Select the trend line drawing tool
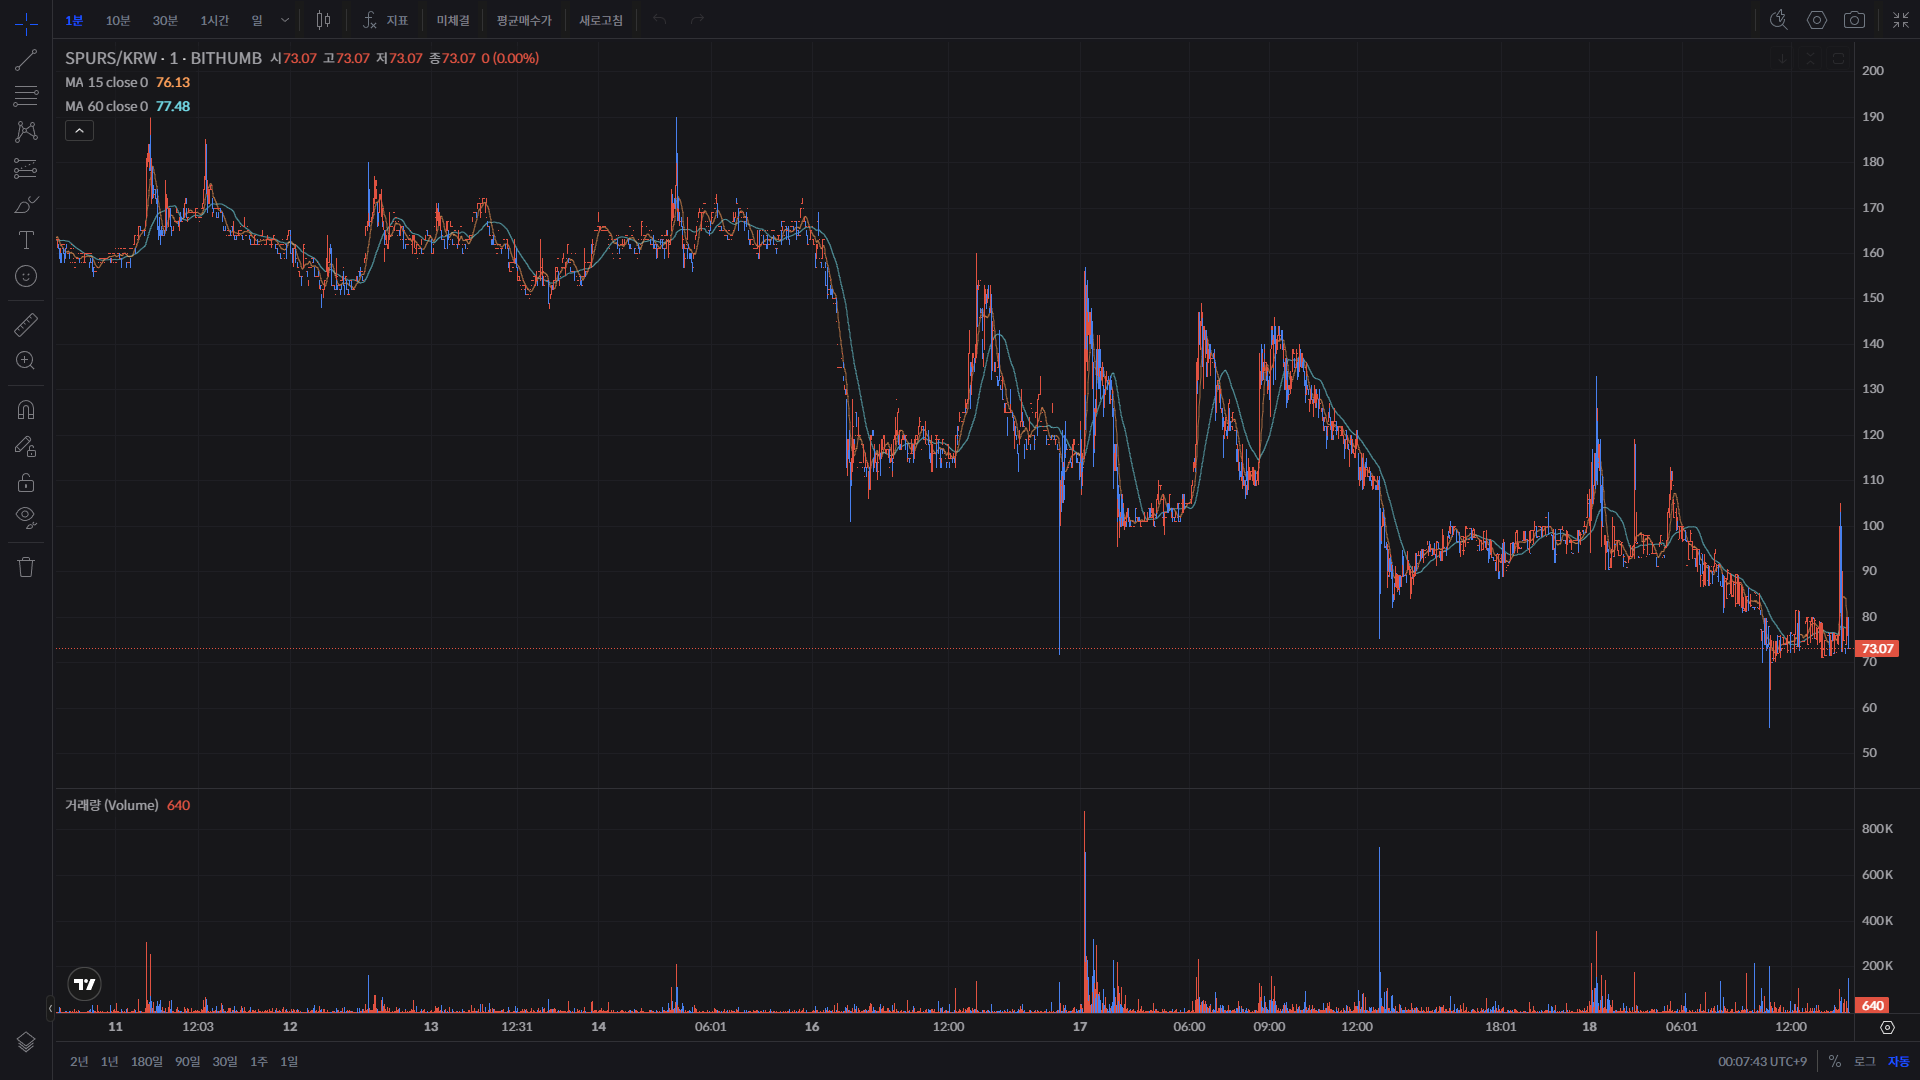The width and height of the screenshot is (1920, 1080). pyautogui.click(x=26, y=60)
